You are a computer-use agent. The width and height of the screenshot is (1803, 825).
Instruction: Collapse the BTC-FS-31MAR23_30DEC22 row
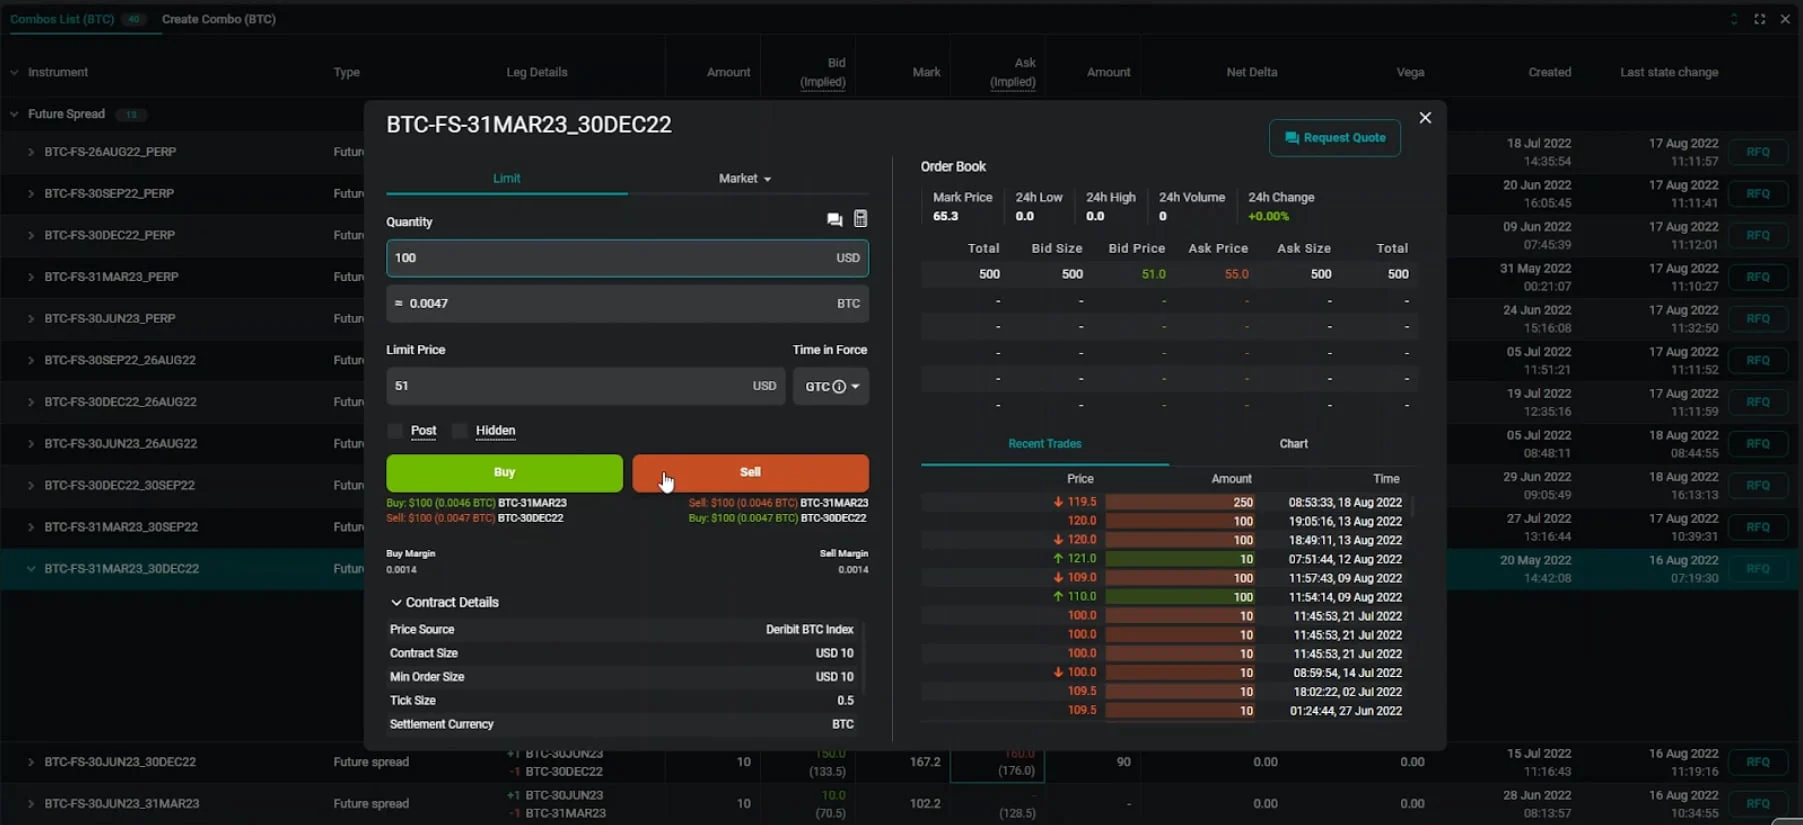point(31,569)
